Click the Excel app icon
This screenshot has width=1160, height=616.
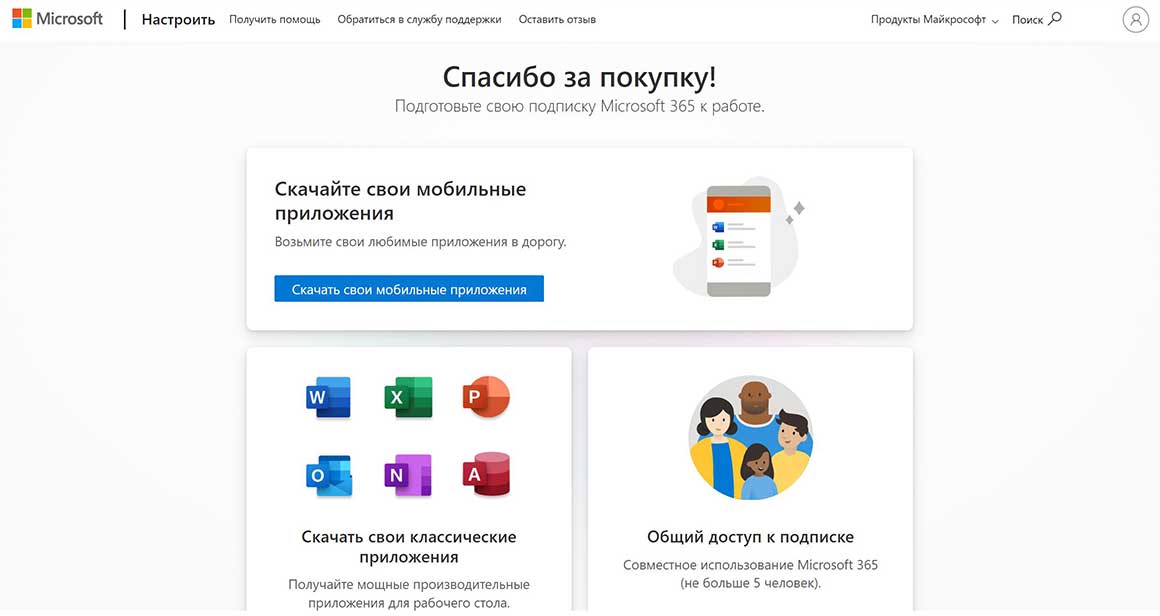coord(408,397)
